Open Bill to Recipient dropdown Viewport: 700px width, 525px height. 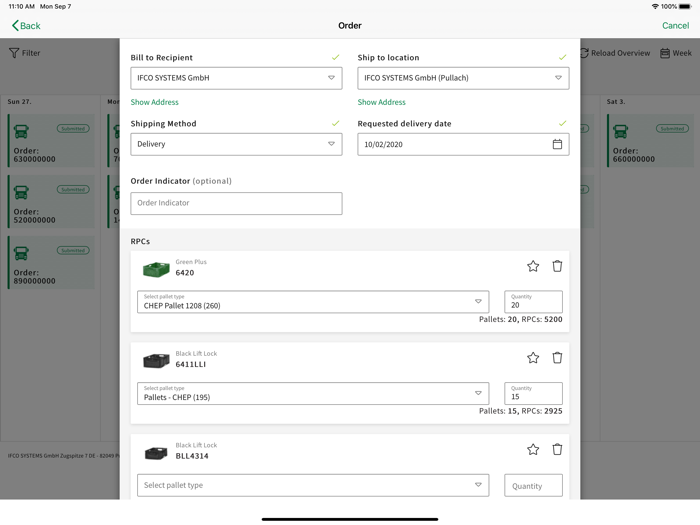pos(236,78)
